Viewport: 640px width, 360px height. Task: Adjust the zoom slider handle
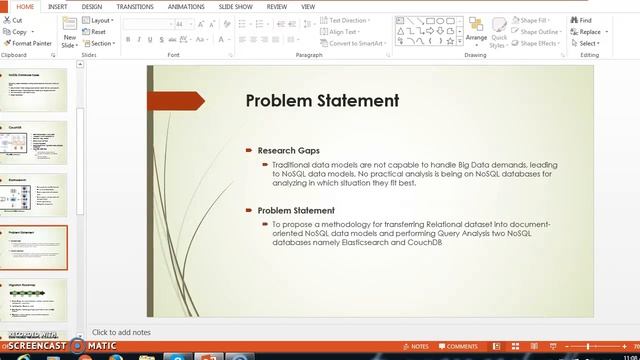point(588,347)
